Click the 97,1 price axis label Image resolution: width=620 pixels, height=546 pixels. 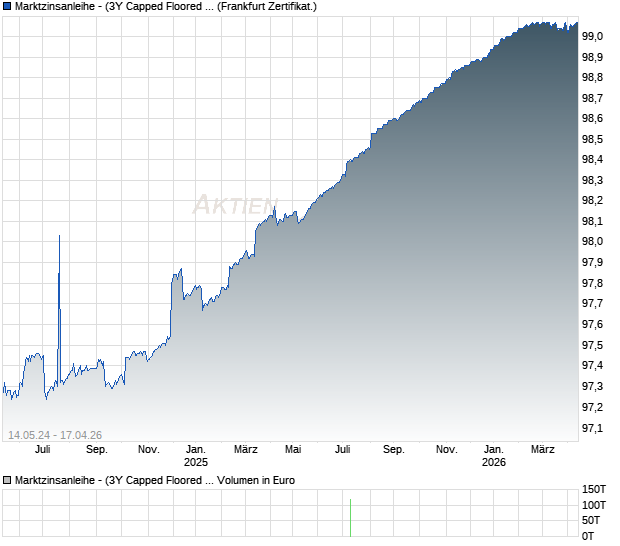593,428
